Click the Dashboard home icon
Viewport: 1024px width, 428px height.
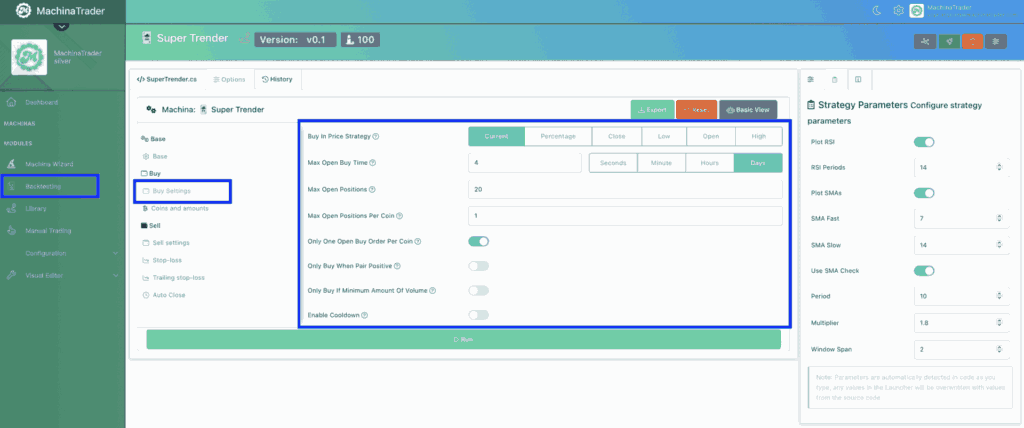(11, 103)
